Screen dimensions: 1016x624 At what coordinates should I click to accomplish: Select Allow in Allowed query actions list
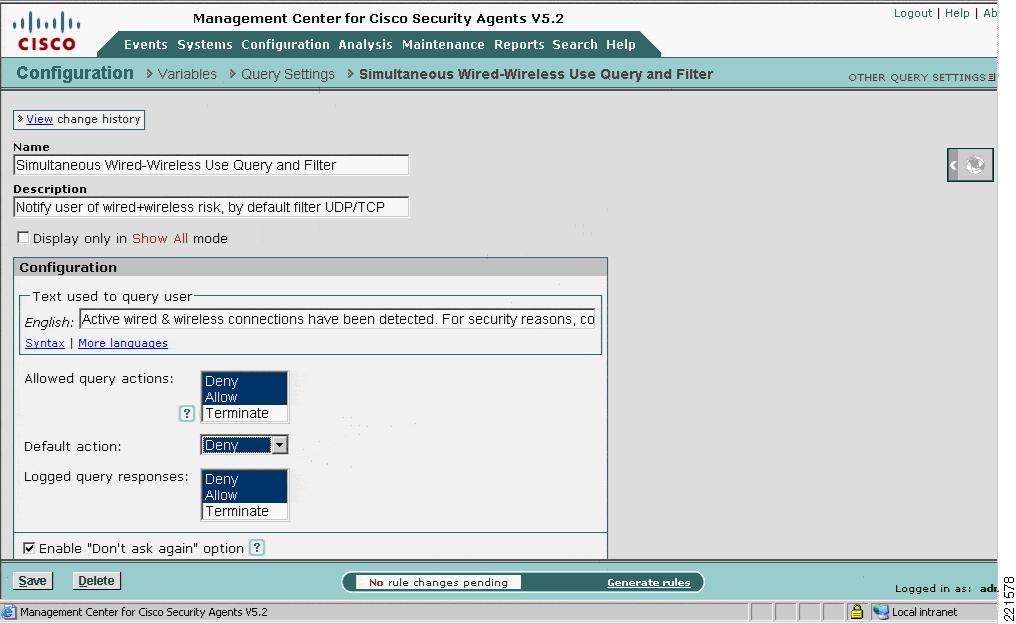(244, 397)
